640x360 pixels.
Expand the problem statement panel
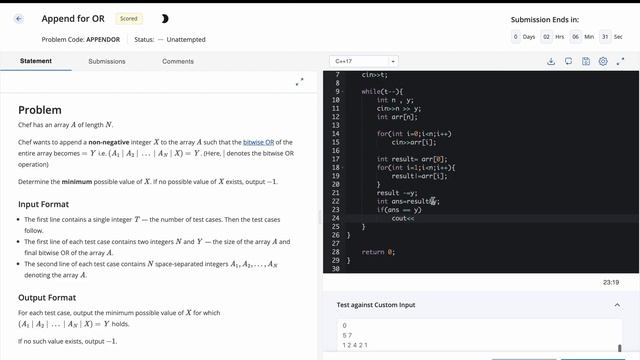pos(300,82)
